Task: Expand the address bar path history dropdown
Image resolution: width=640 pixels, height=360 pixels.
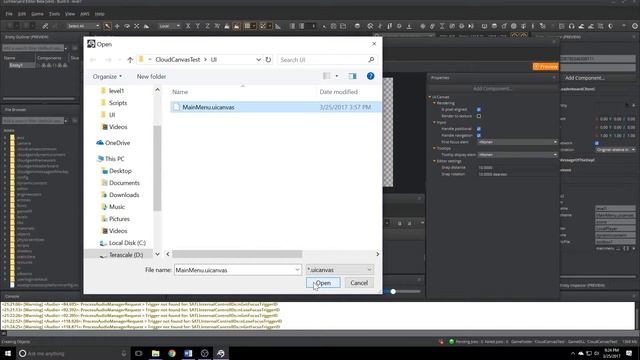Action: pos(258,60)
